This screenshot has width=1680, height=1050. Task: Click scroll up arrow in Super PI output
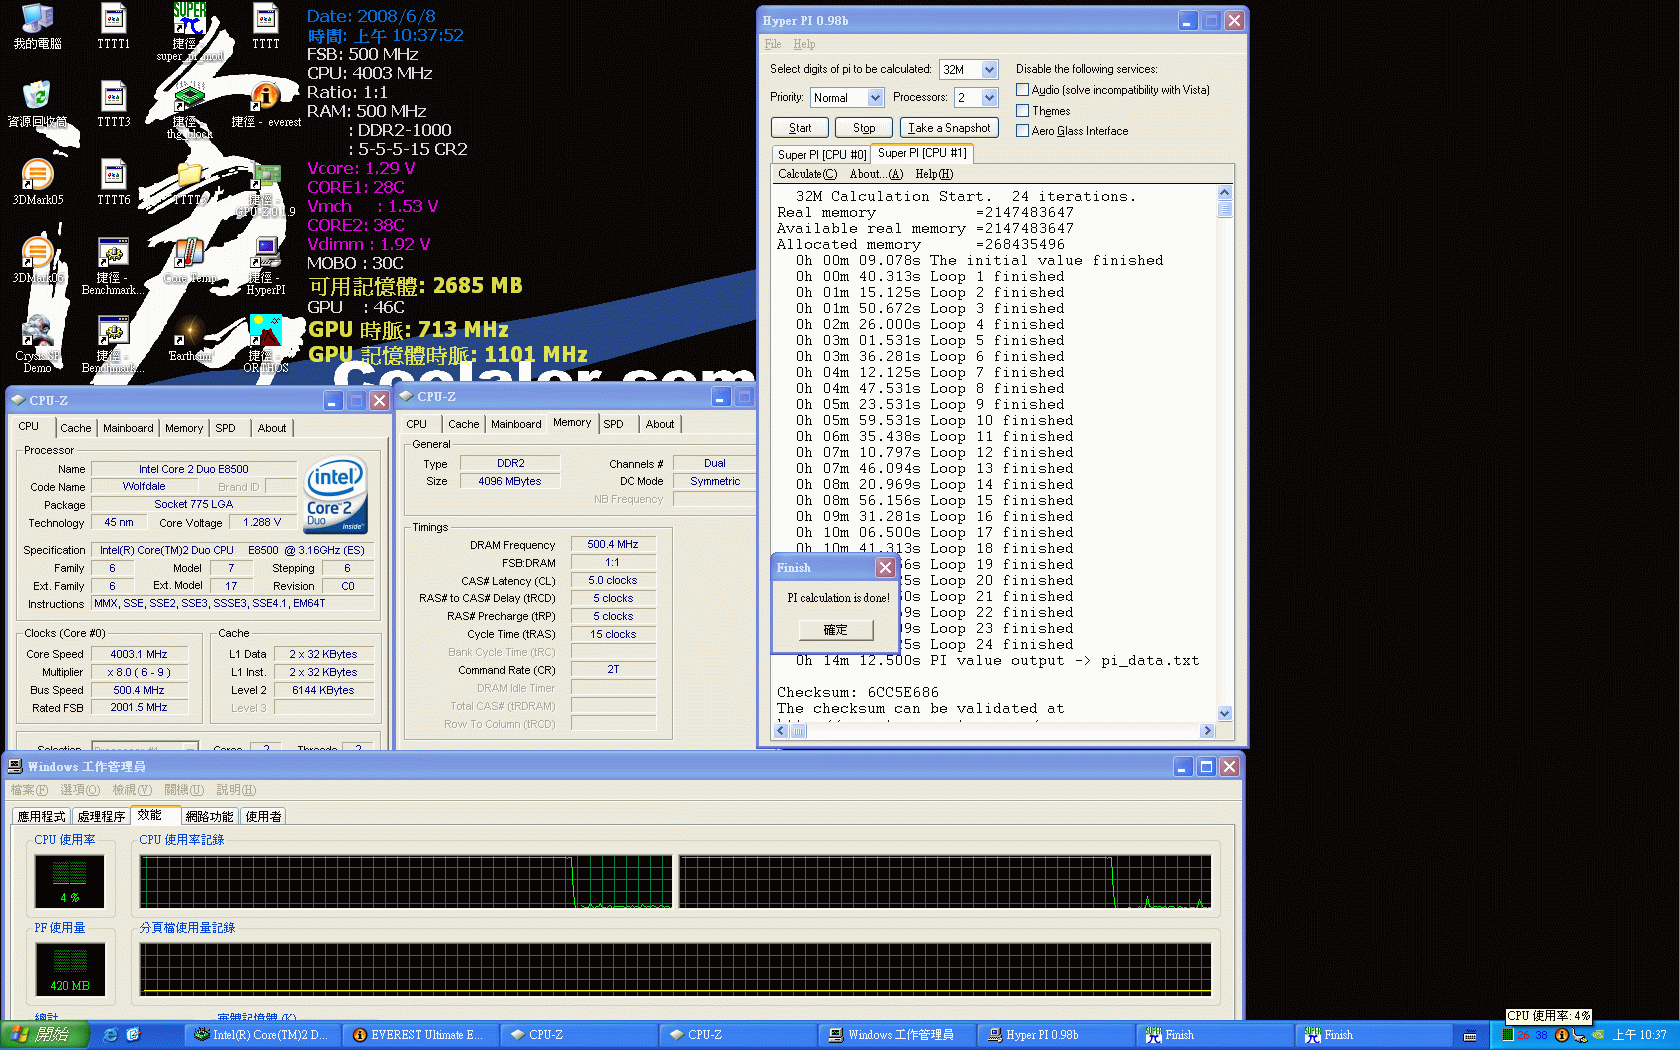(1225, 192)
